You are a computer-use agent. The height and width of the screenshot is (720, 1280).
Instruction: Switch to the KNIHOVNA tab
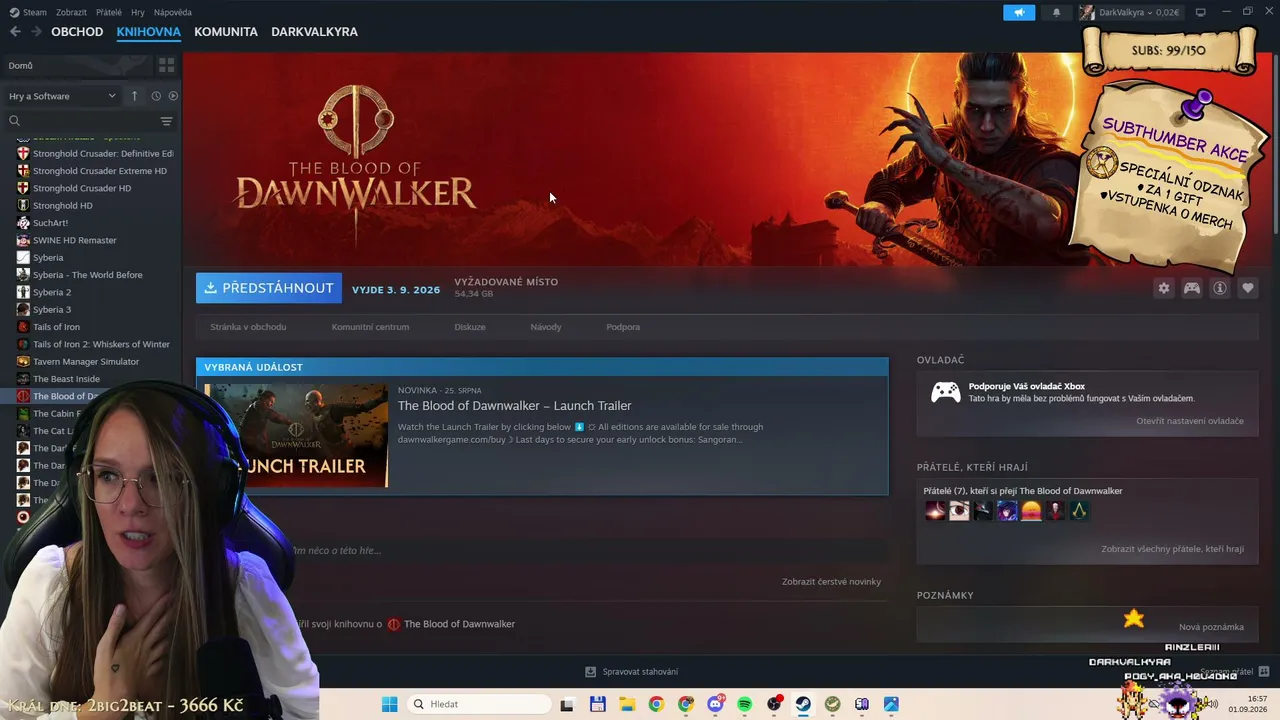coord(148,32)
